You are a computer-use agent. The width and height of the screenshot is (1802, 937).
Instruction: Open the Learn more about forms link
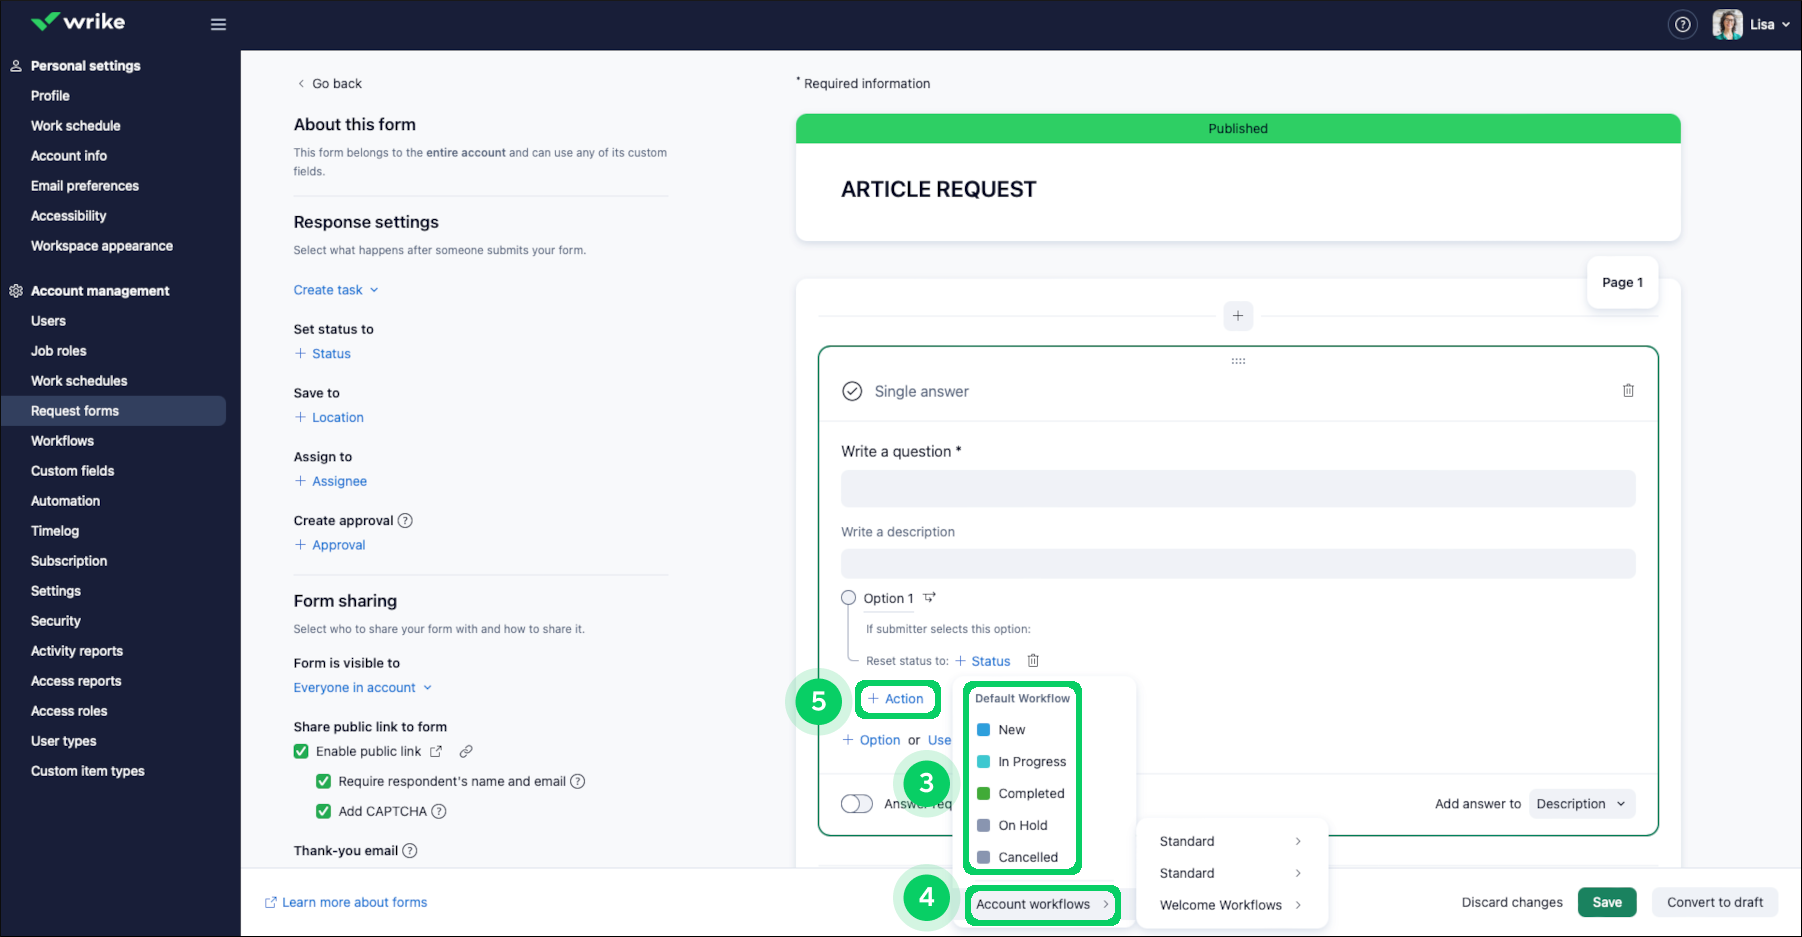point(354,902)
